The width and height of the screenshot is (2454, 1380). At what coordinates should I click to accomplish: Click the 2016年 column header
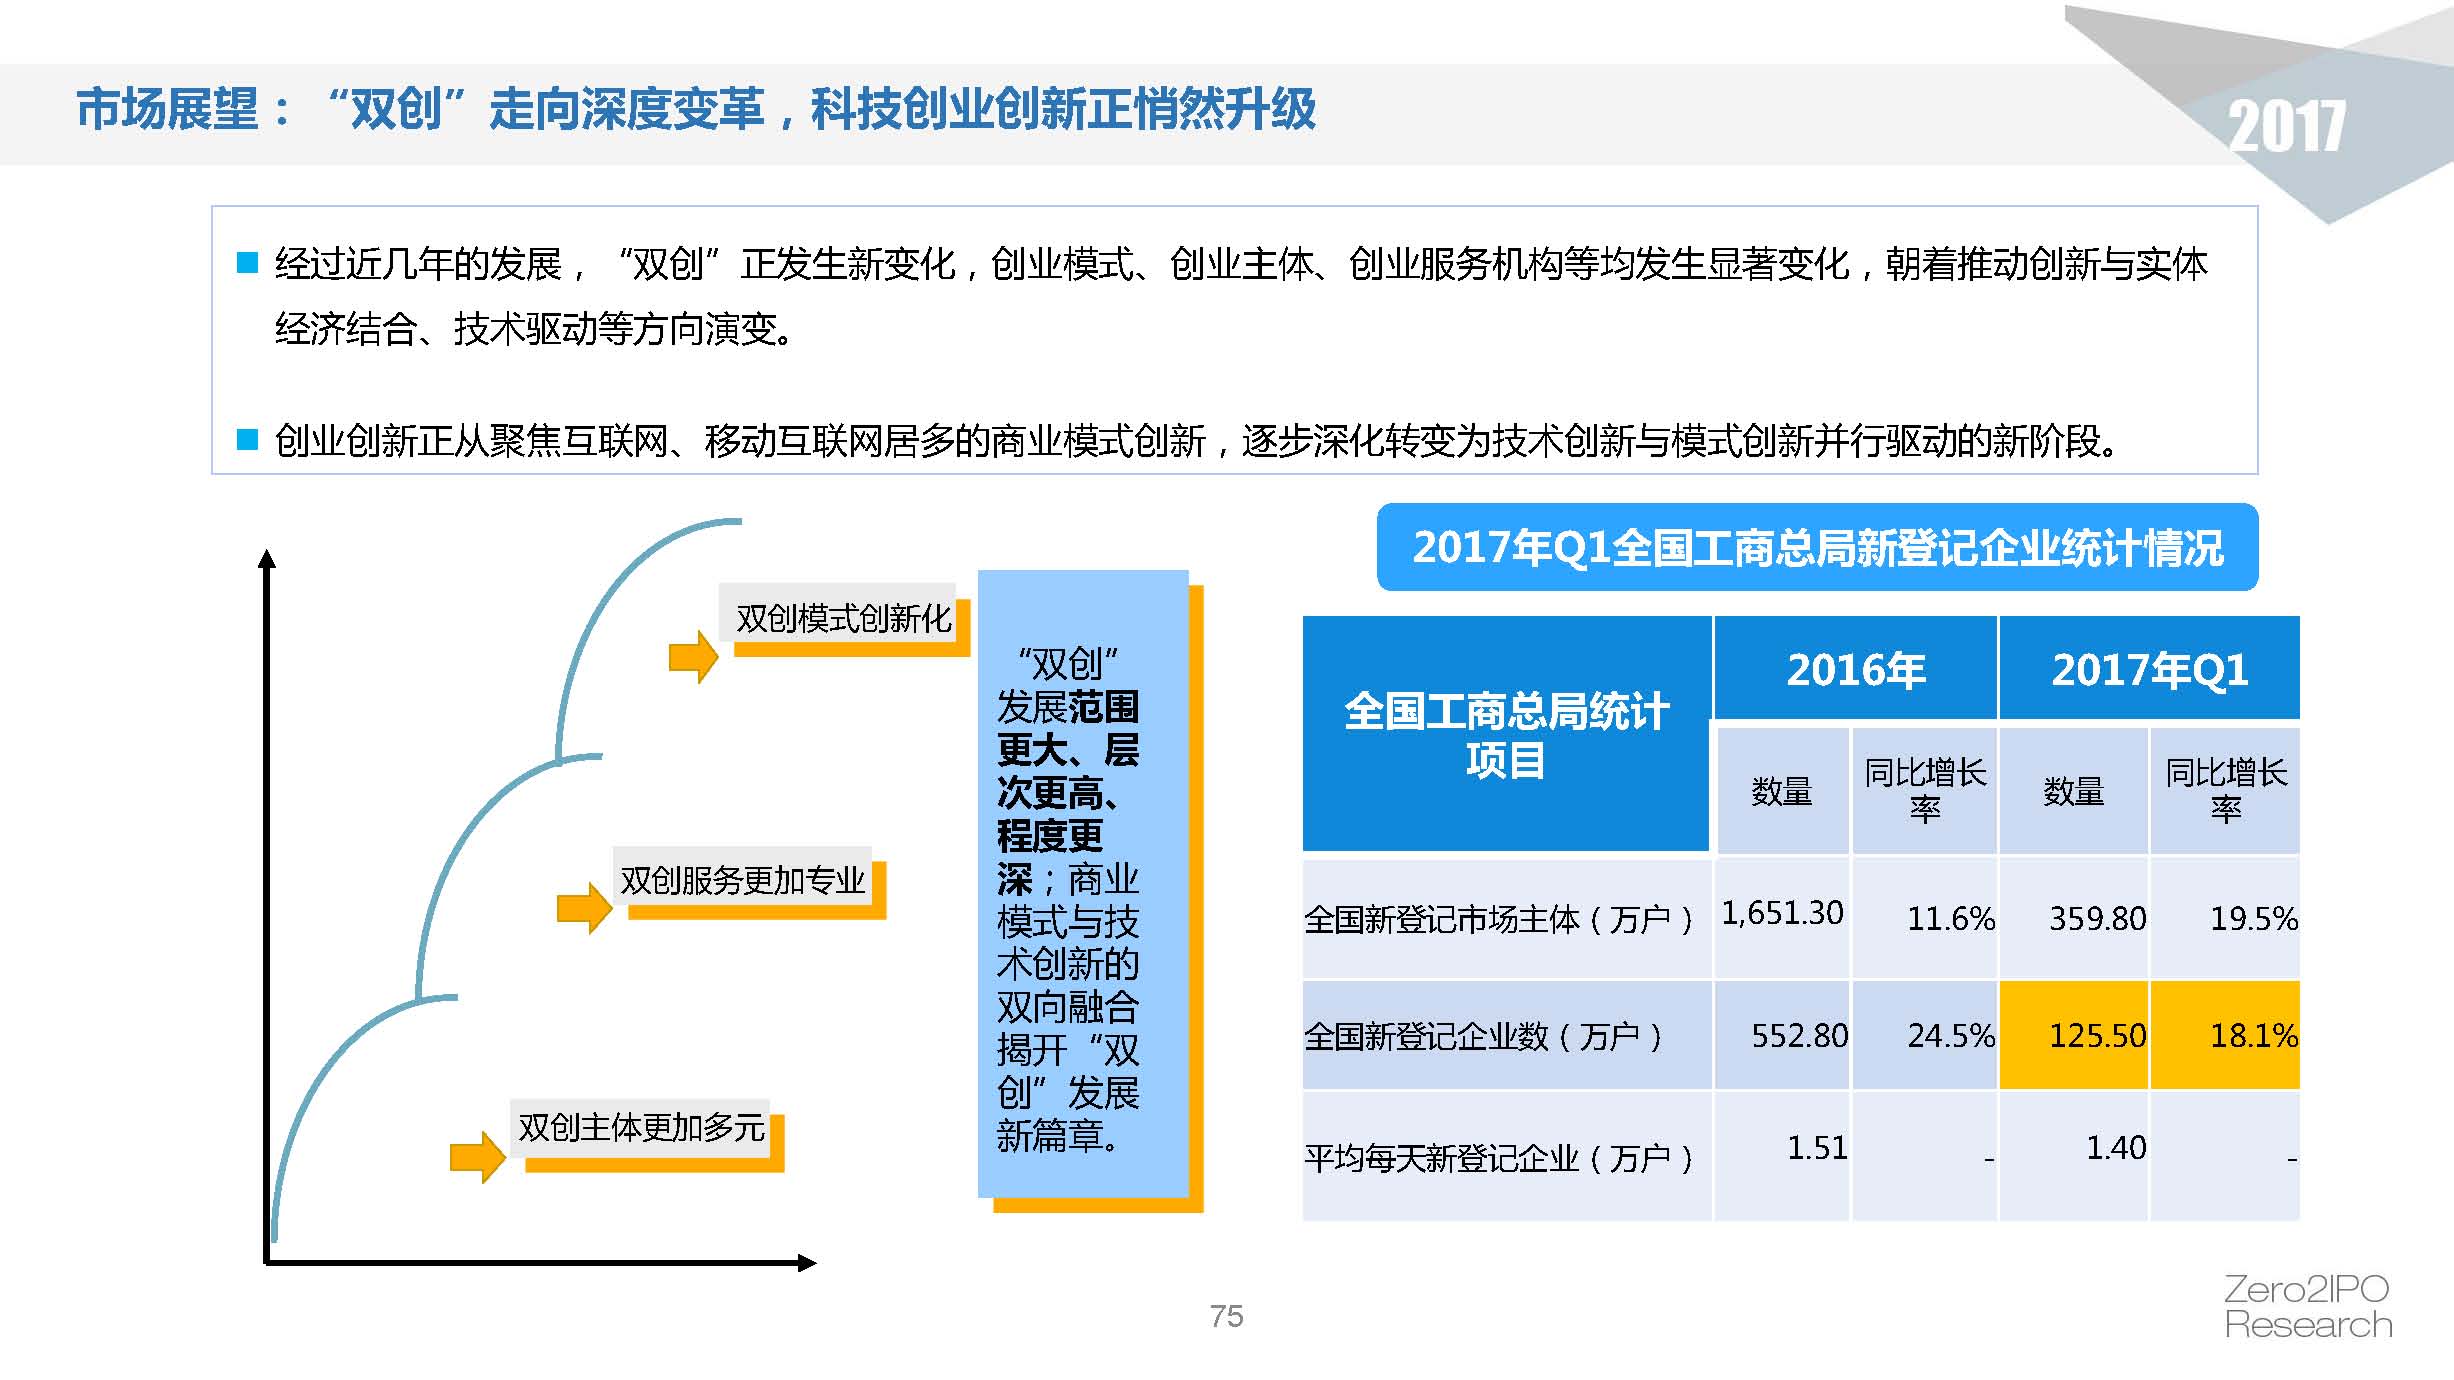tap(1855, 669)
